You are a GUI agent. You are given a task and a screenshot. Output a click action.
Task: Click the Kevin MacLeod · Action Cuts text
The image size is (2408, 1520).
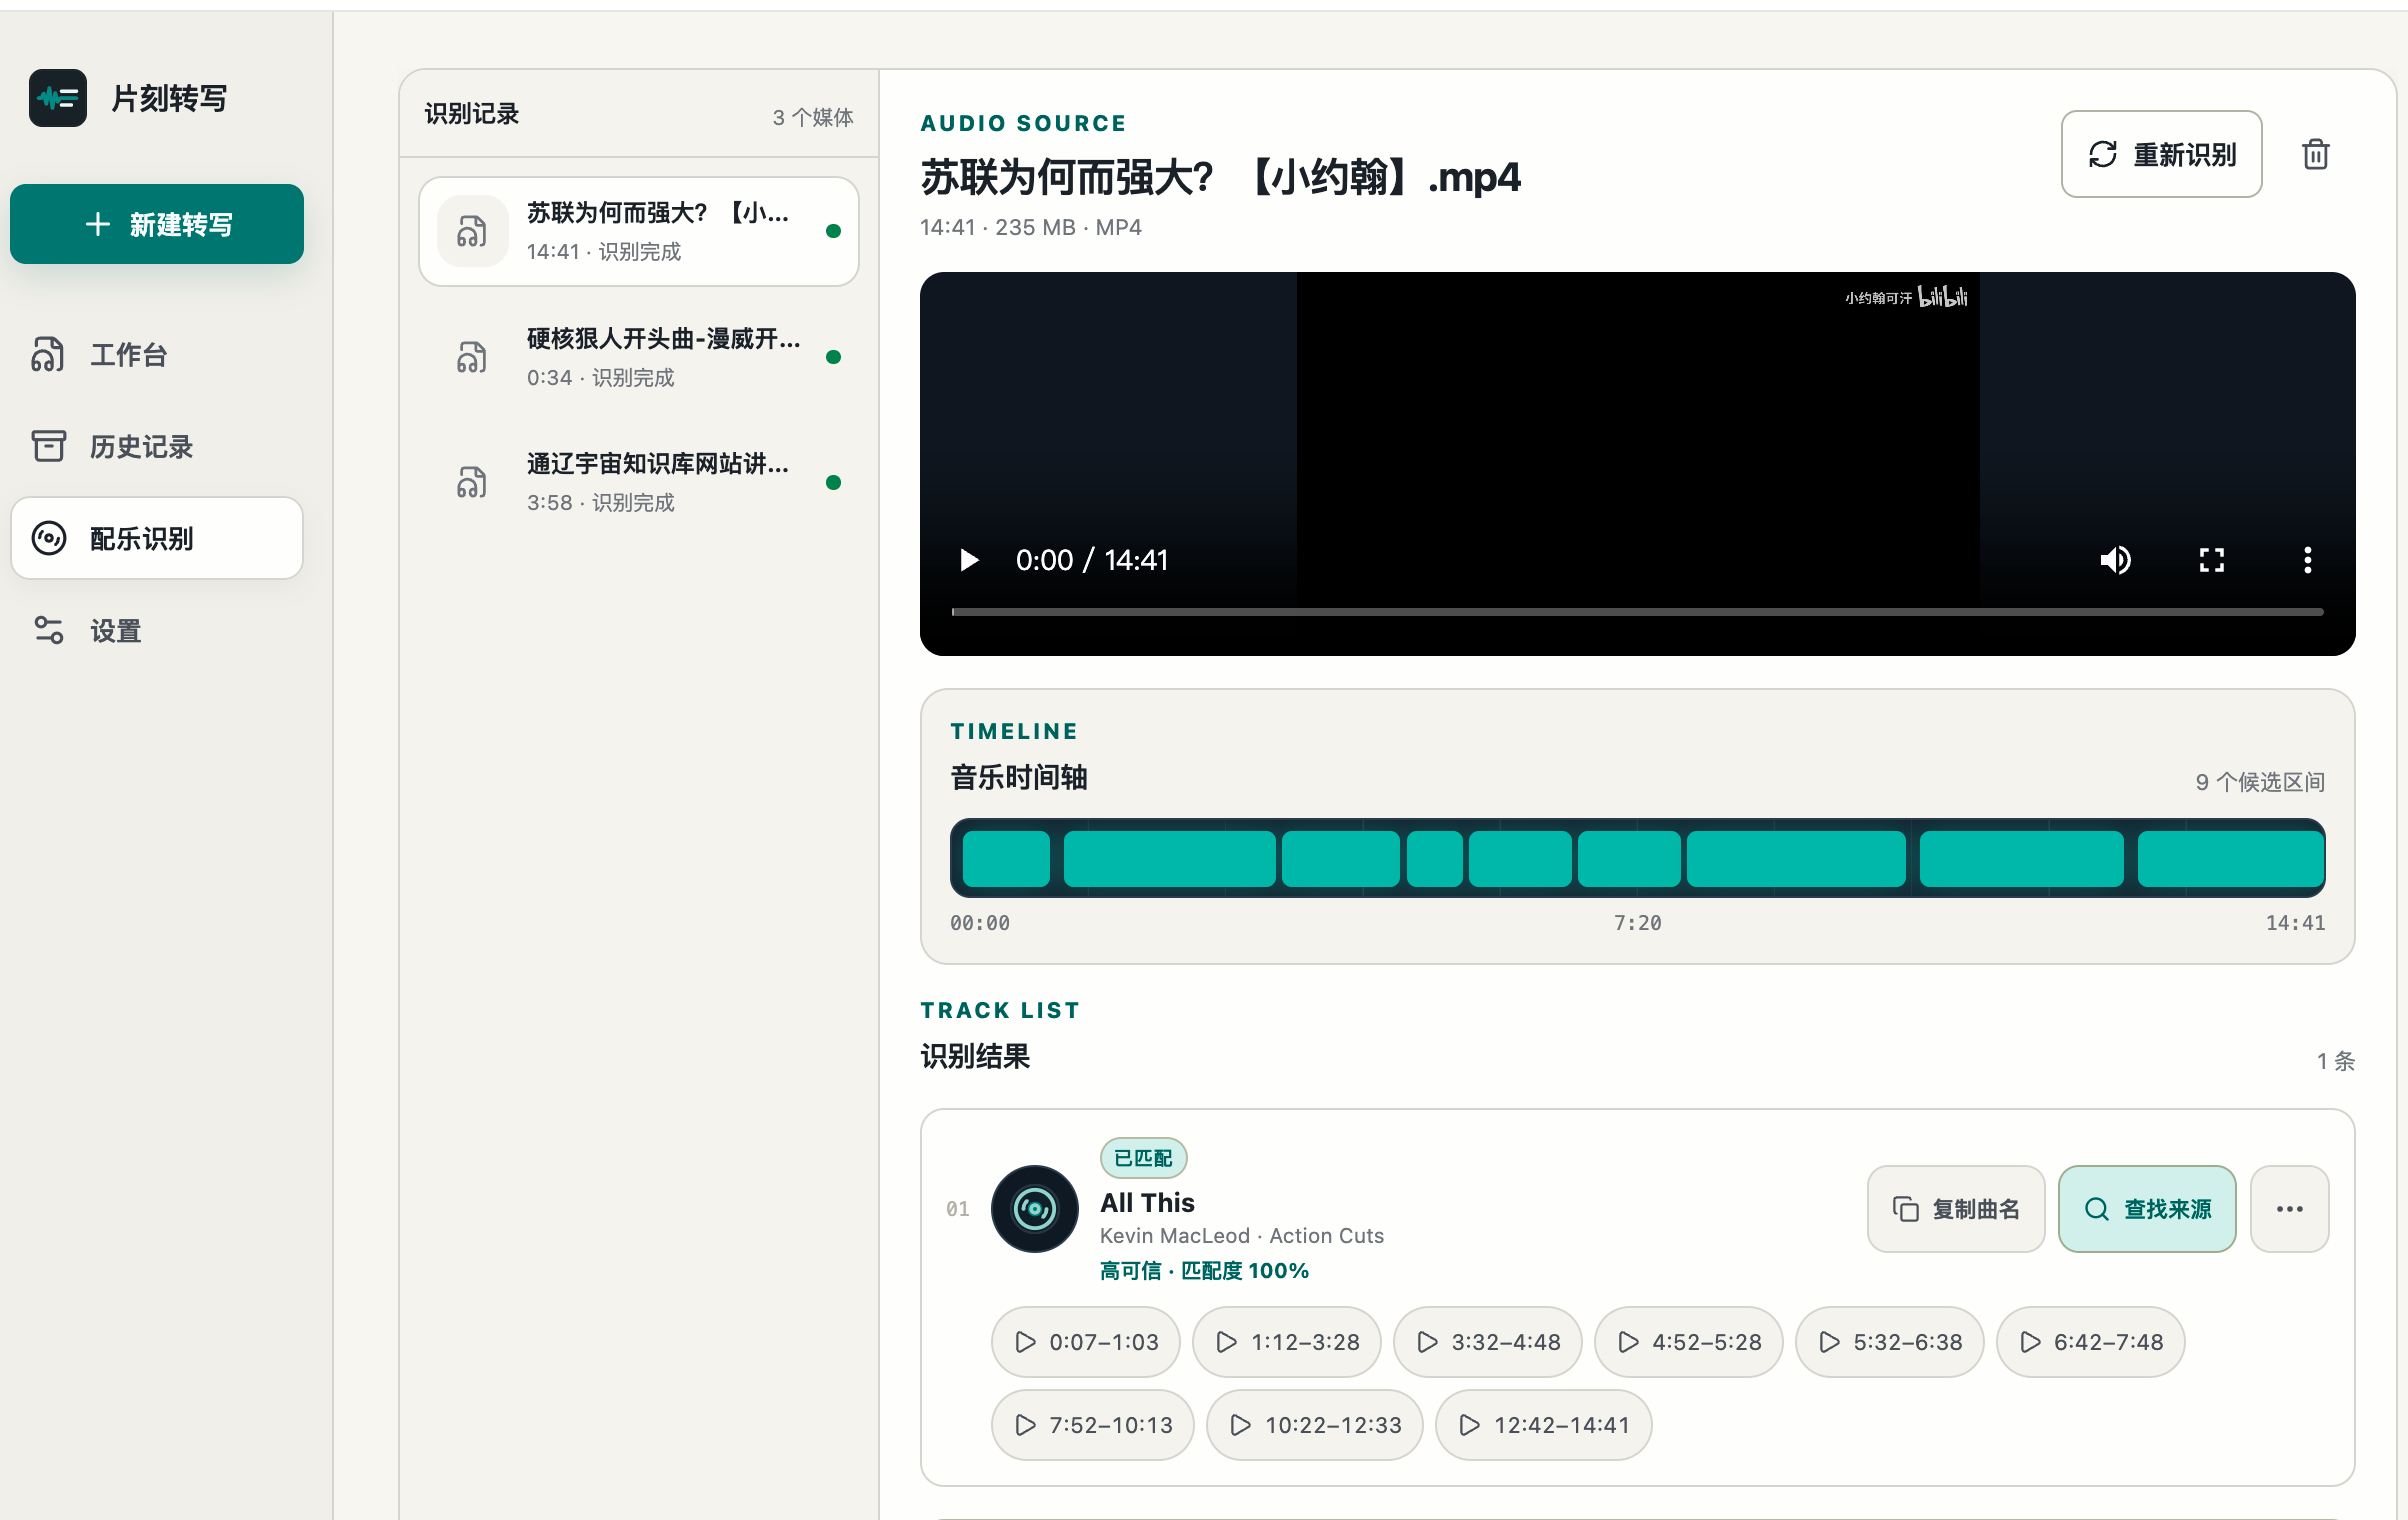point(1242,1236)
